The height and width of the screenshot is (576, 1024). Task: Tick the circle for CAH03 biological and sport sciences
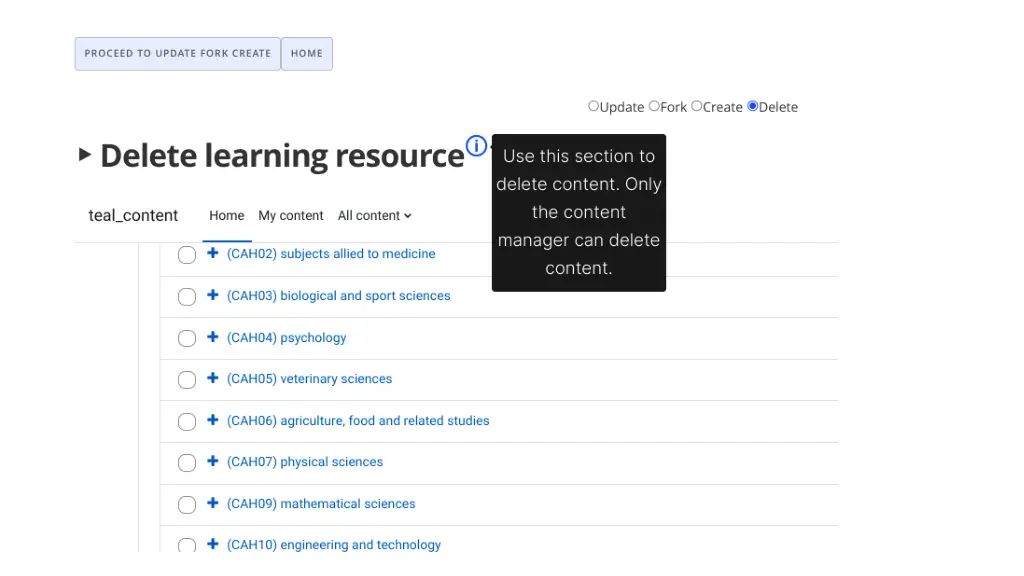pyautogui.click(x=187, y=296)
